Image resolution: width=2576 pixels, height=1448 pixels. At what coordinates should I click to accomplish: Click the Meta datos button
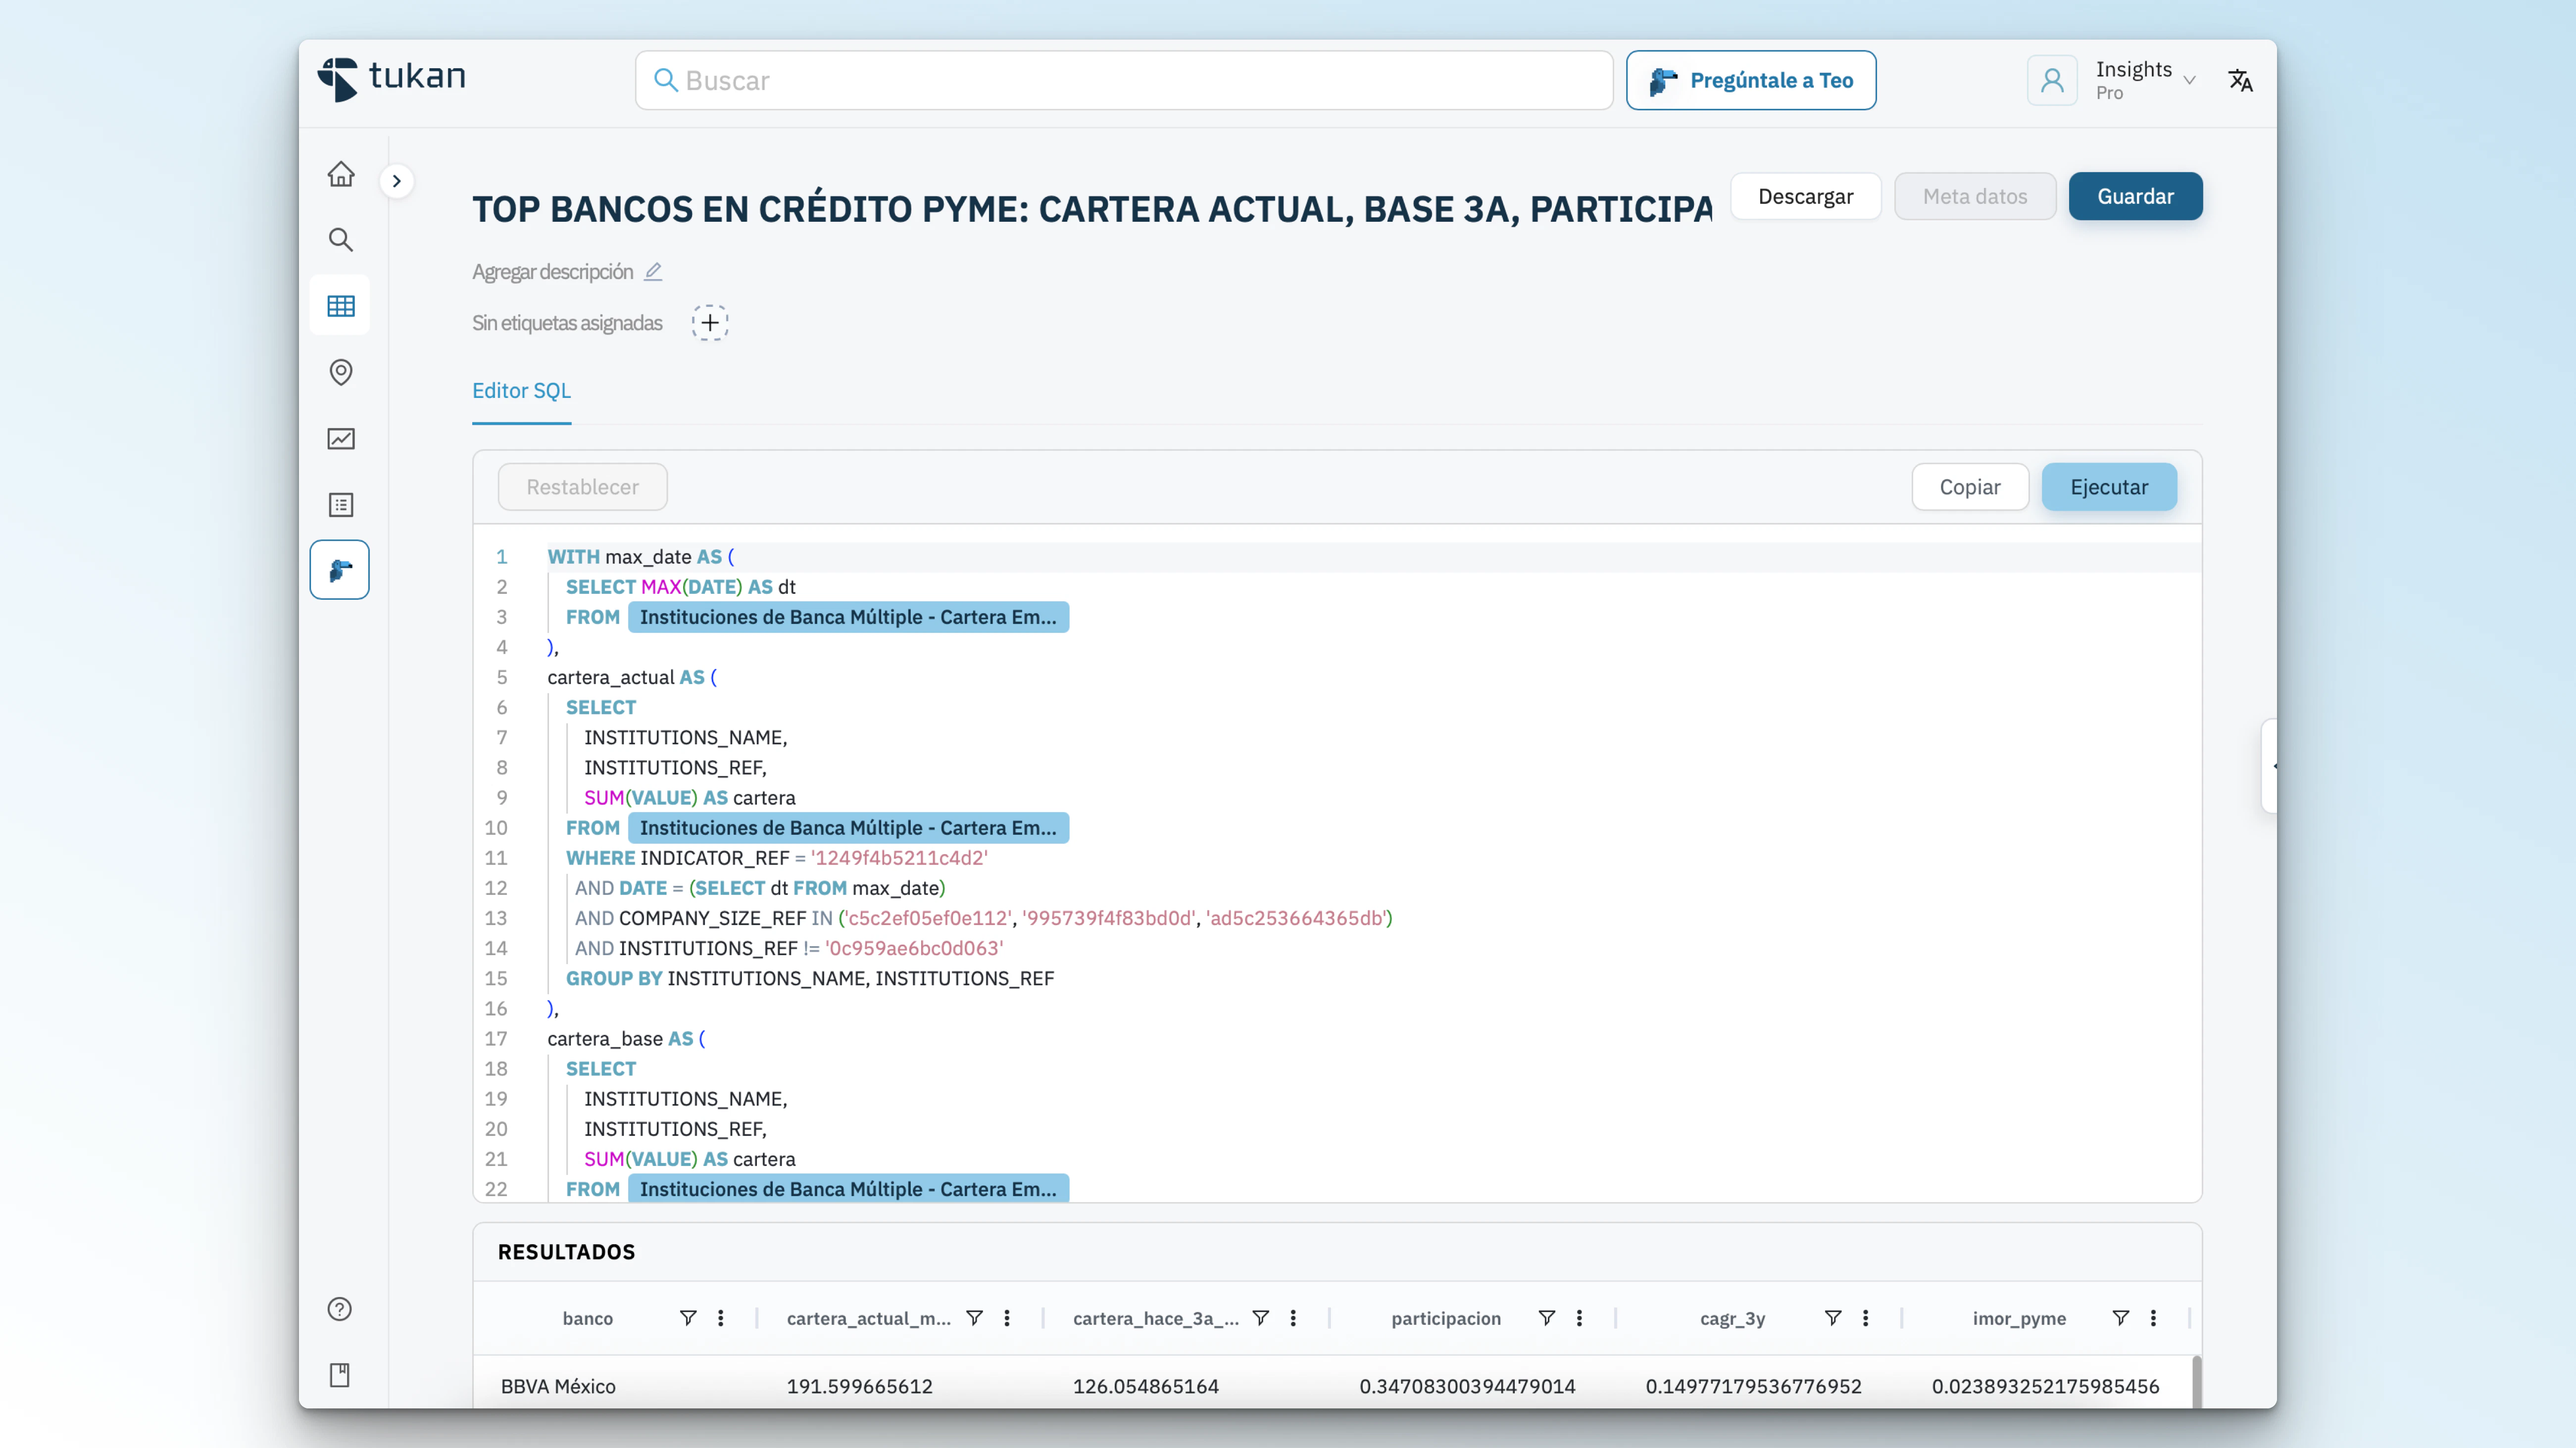[1975, 196]
